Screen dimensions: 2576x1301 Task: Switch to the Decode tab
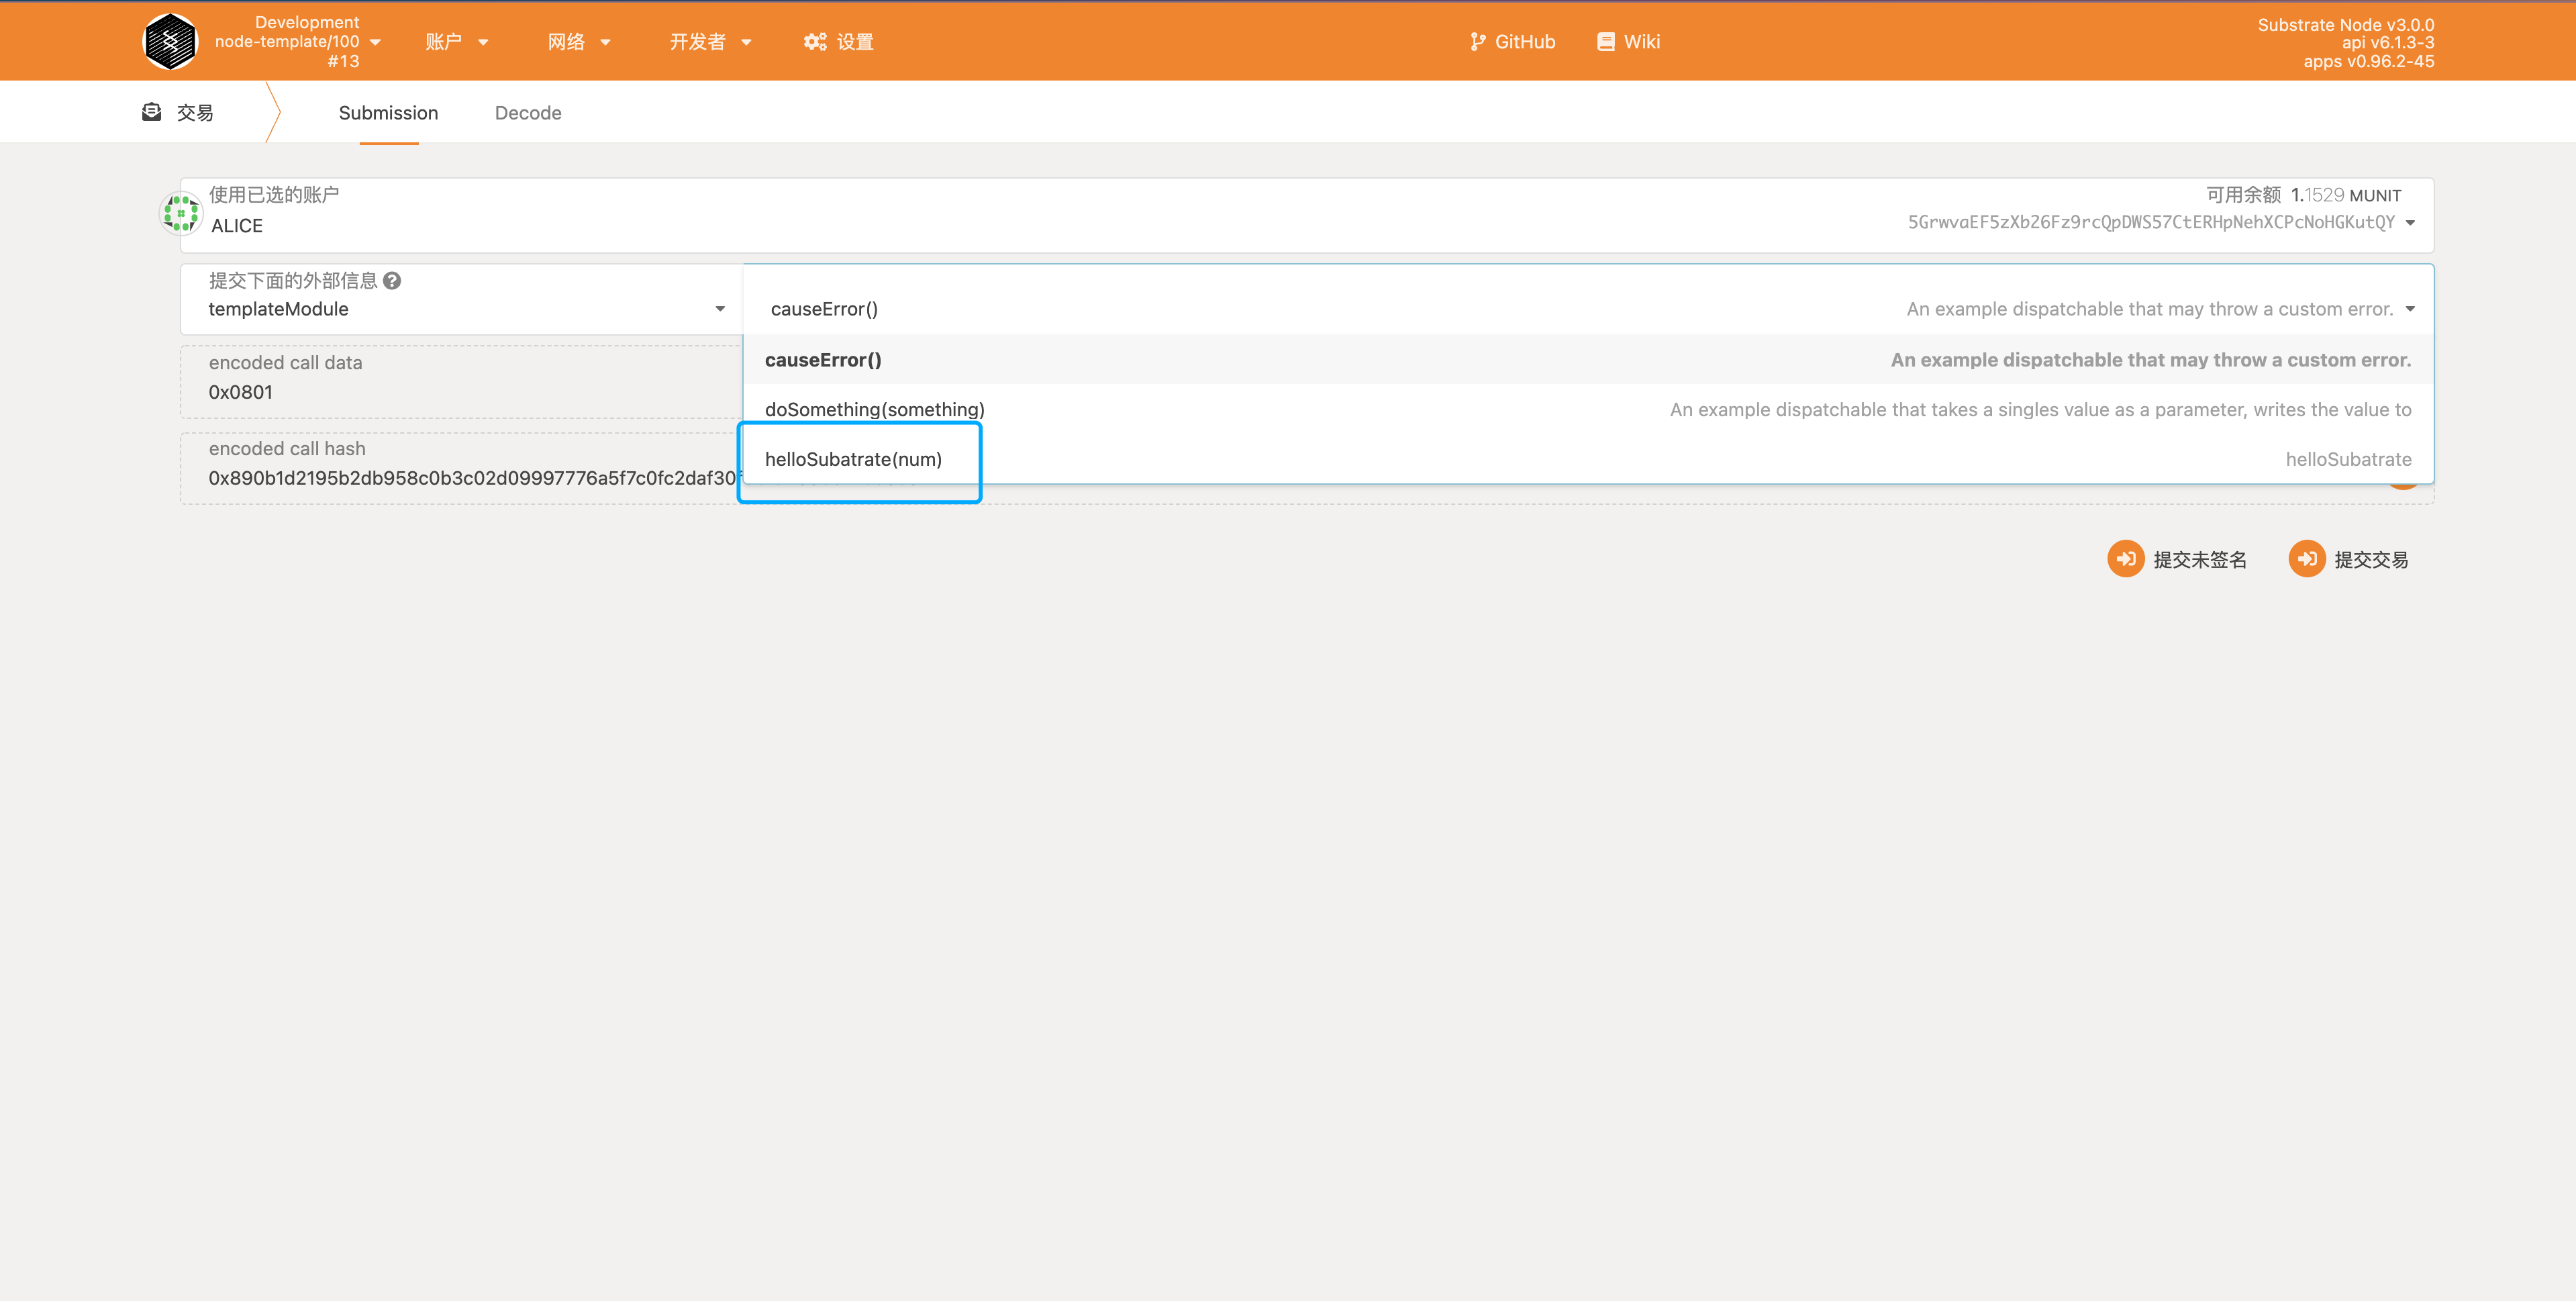528,113
